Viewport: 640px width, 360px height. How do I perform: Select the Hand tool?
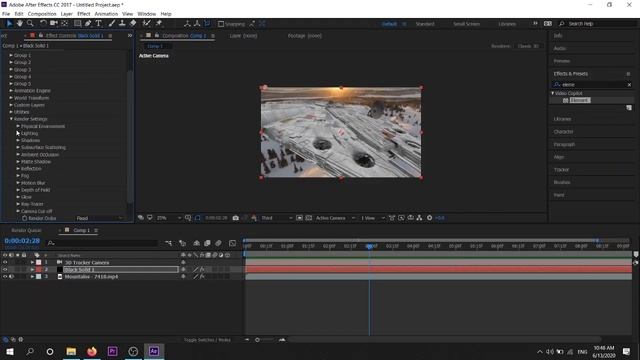tap(20, 24)
